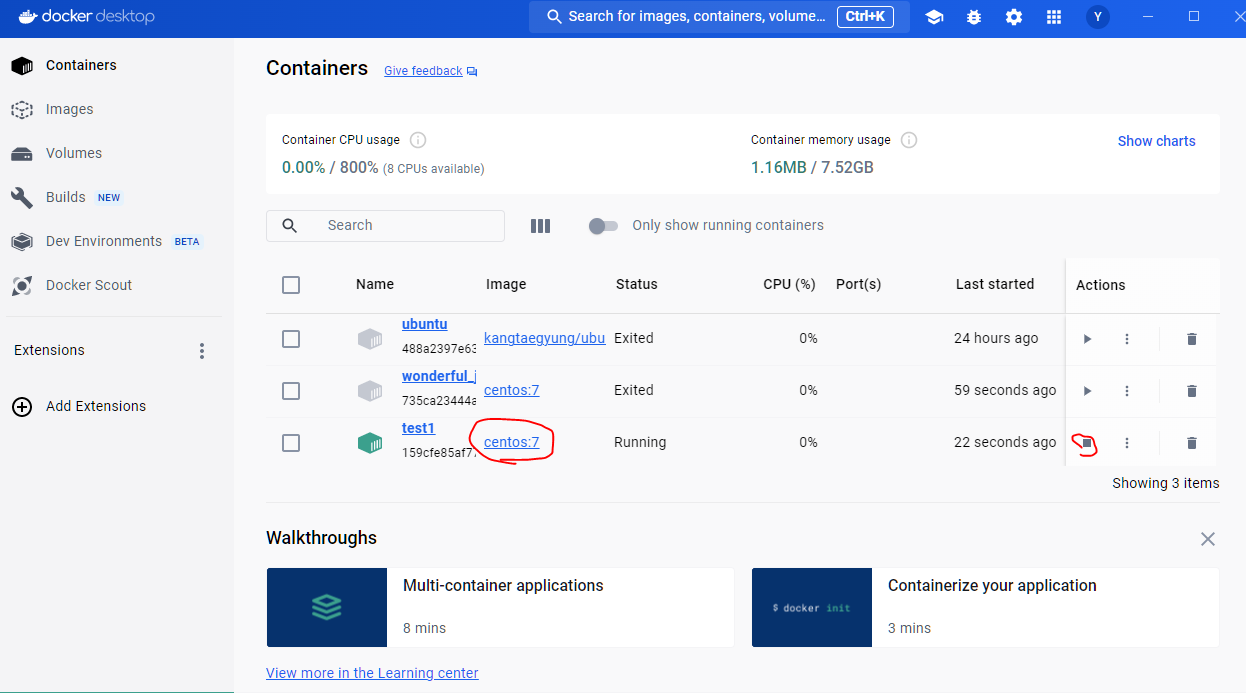Sort by Image column header
This screenshot has width=1246, height=693.
(506, 285)
